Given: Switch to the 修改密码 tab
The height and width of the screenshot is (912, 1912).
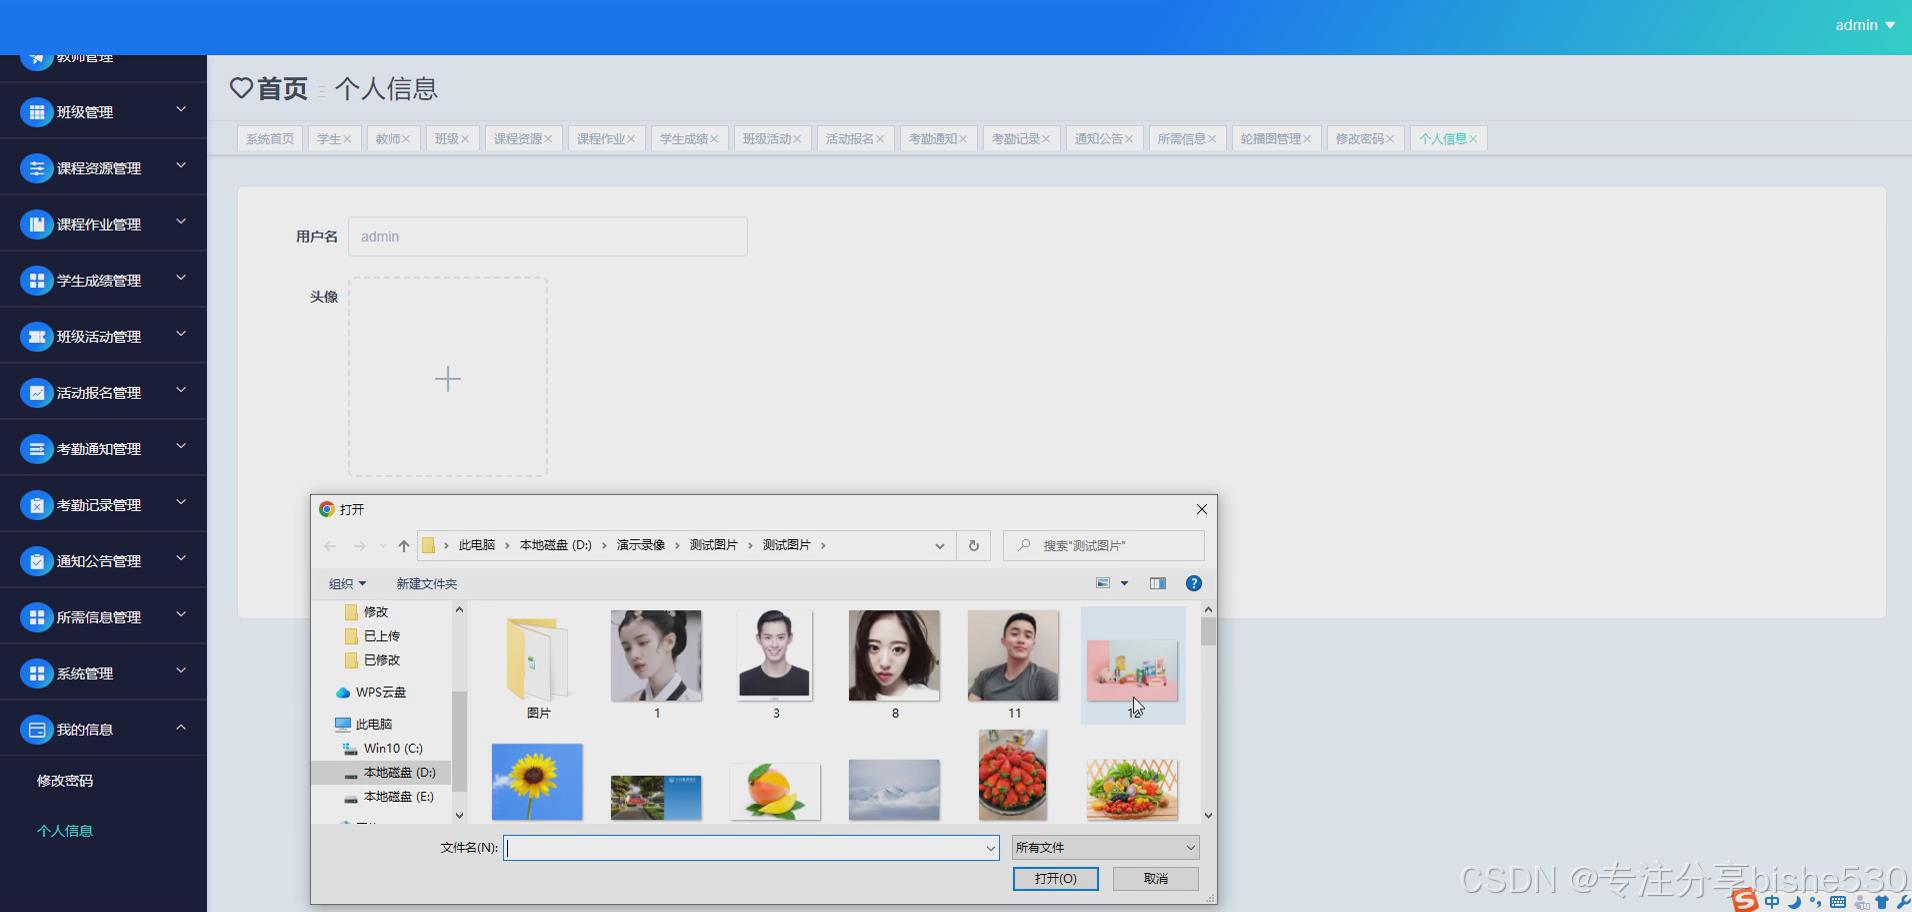Looking at the screenshot, I should (1364, 139).
